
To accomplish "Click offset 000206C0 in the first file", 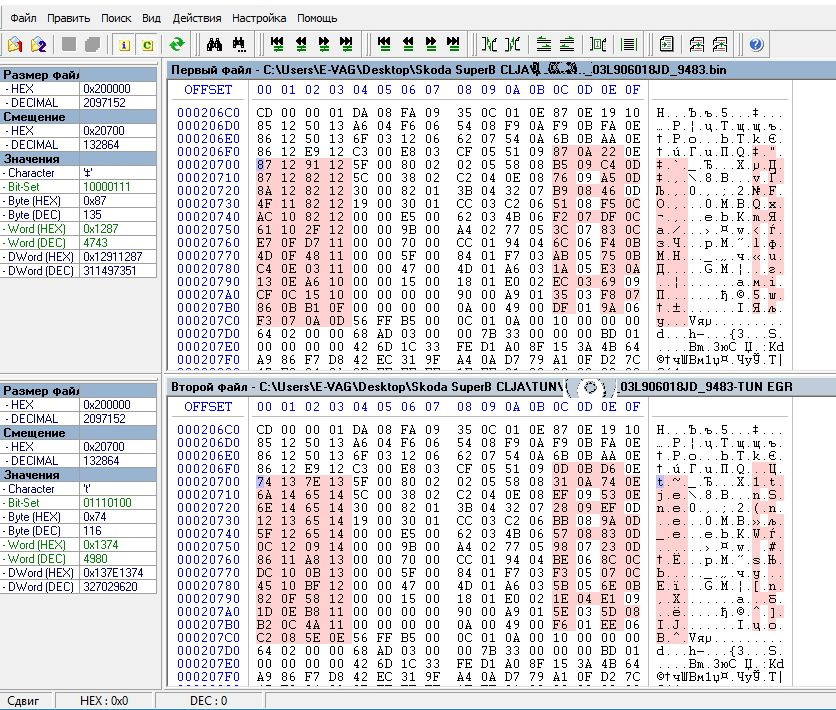I will click(x=208, y=112).
